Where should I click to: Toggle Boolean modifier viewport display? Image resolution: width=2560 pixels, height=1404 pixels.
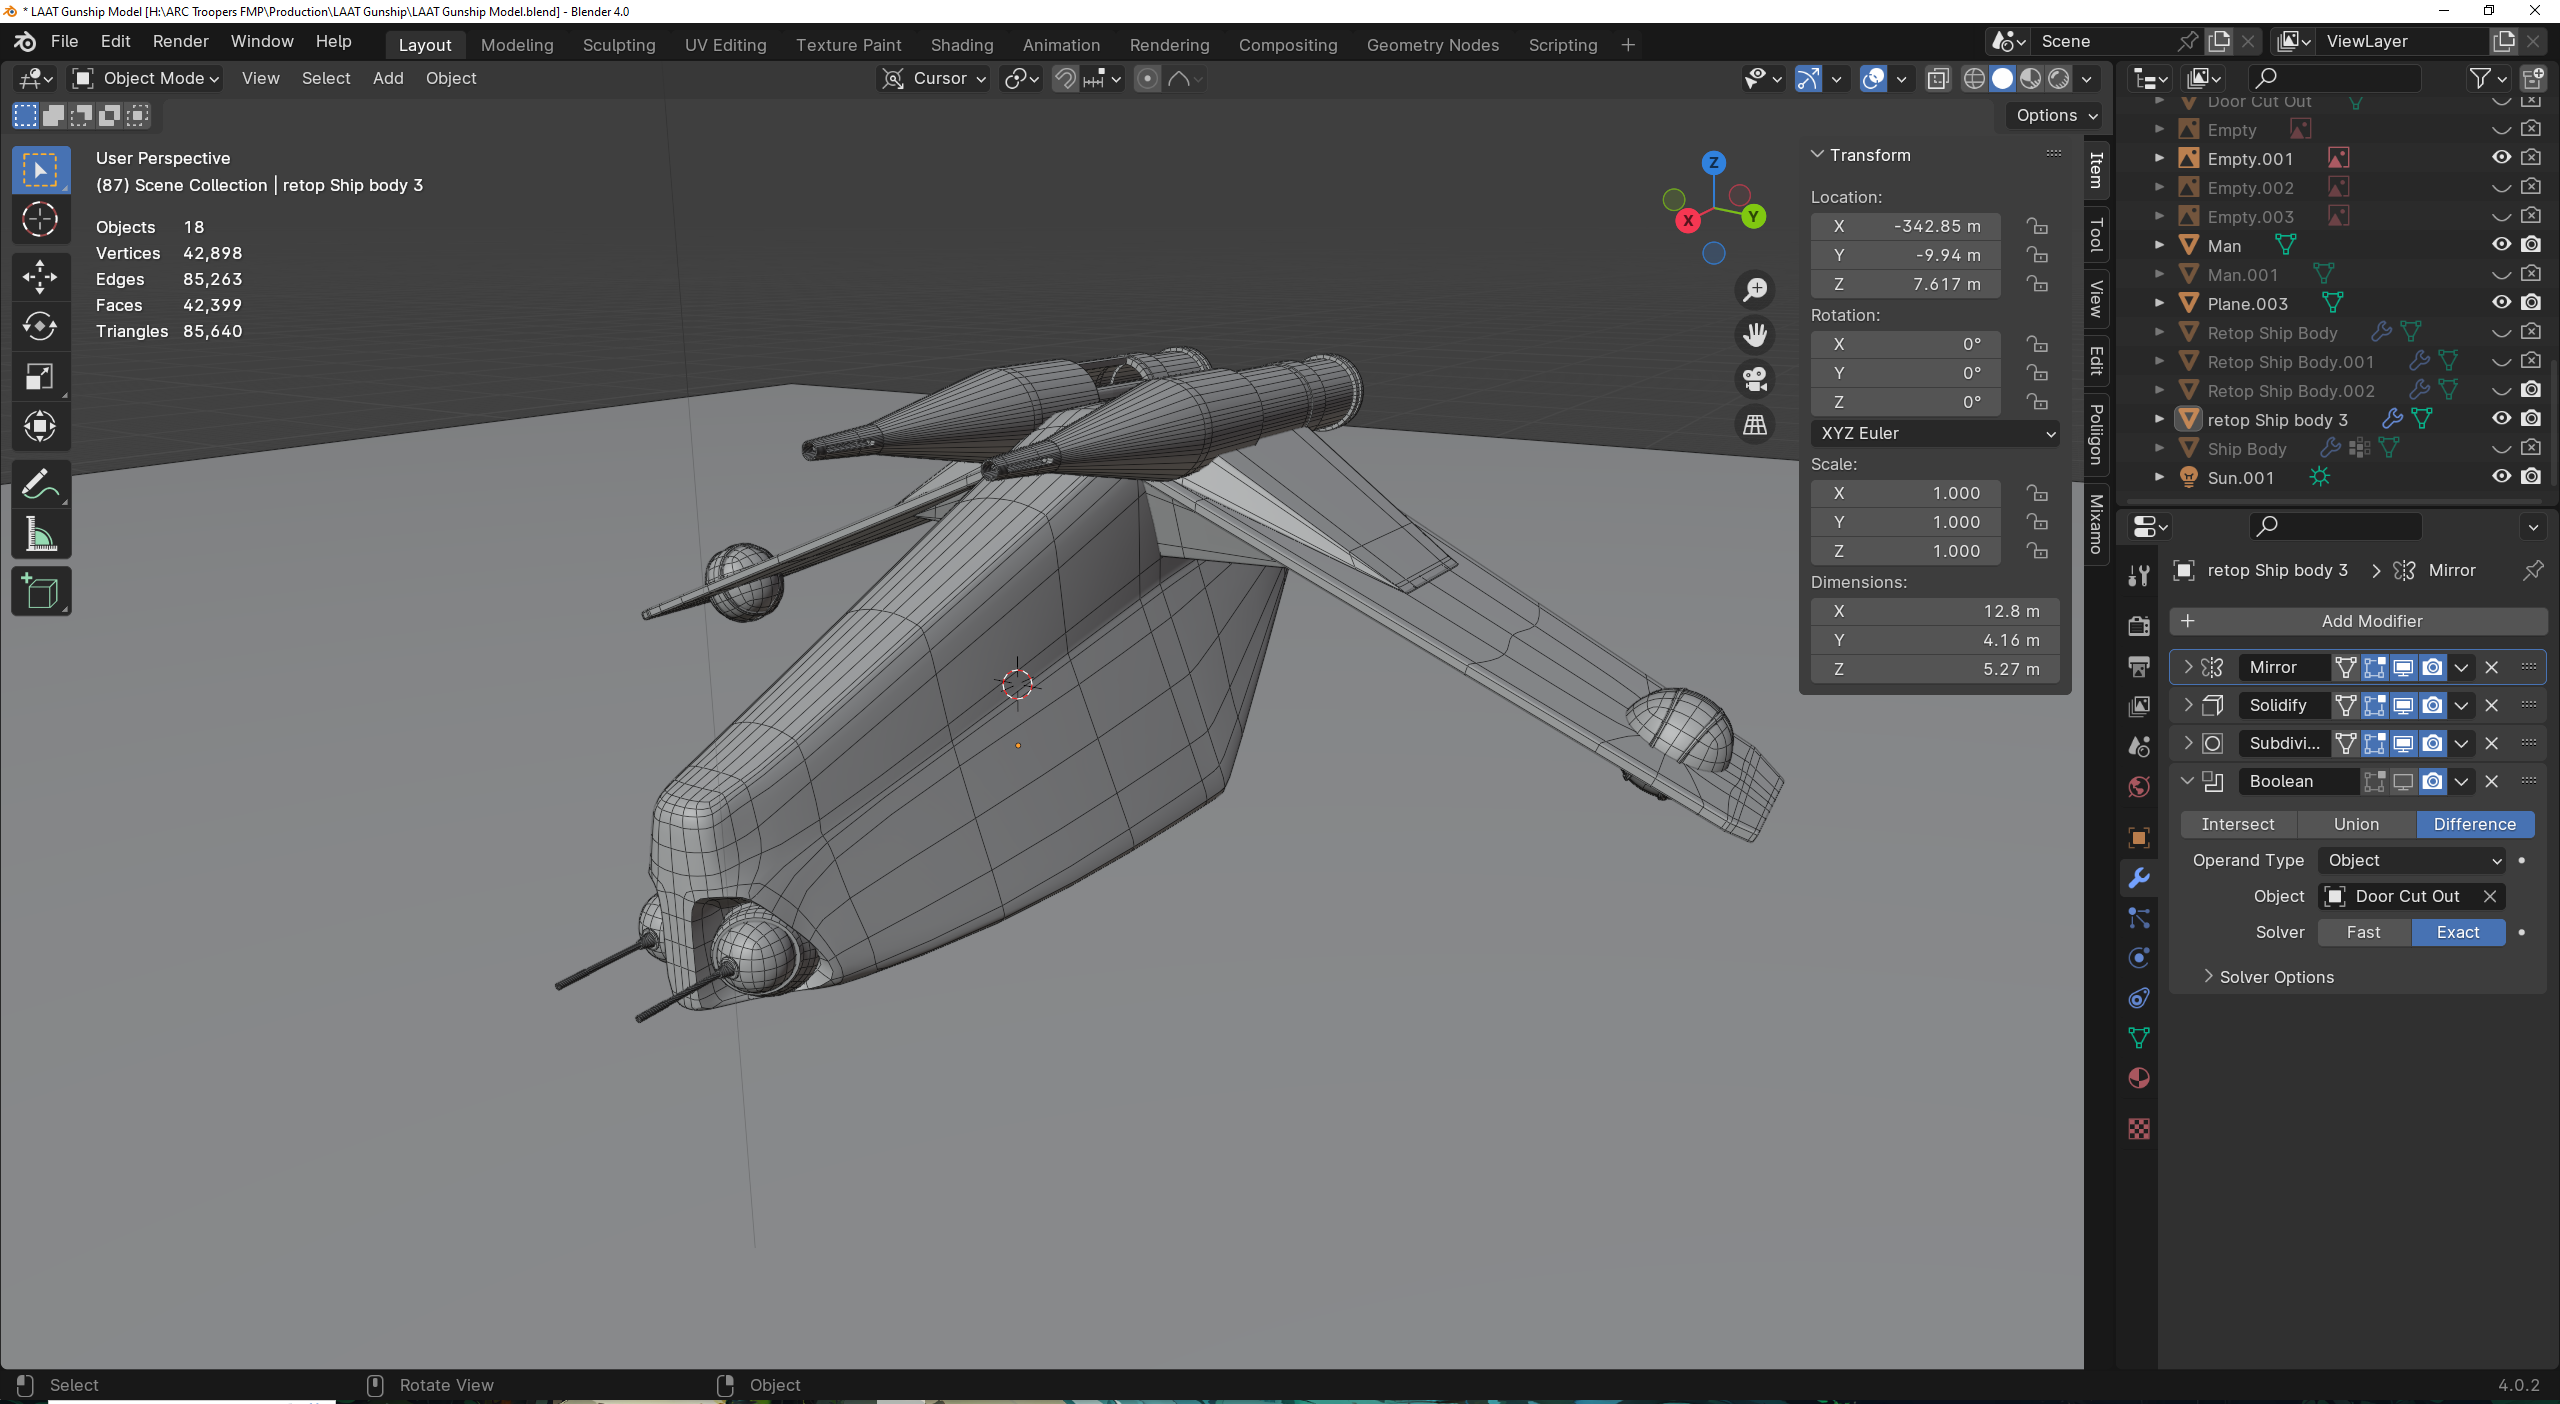2403,781
